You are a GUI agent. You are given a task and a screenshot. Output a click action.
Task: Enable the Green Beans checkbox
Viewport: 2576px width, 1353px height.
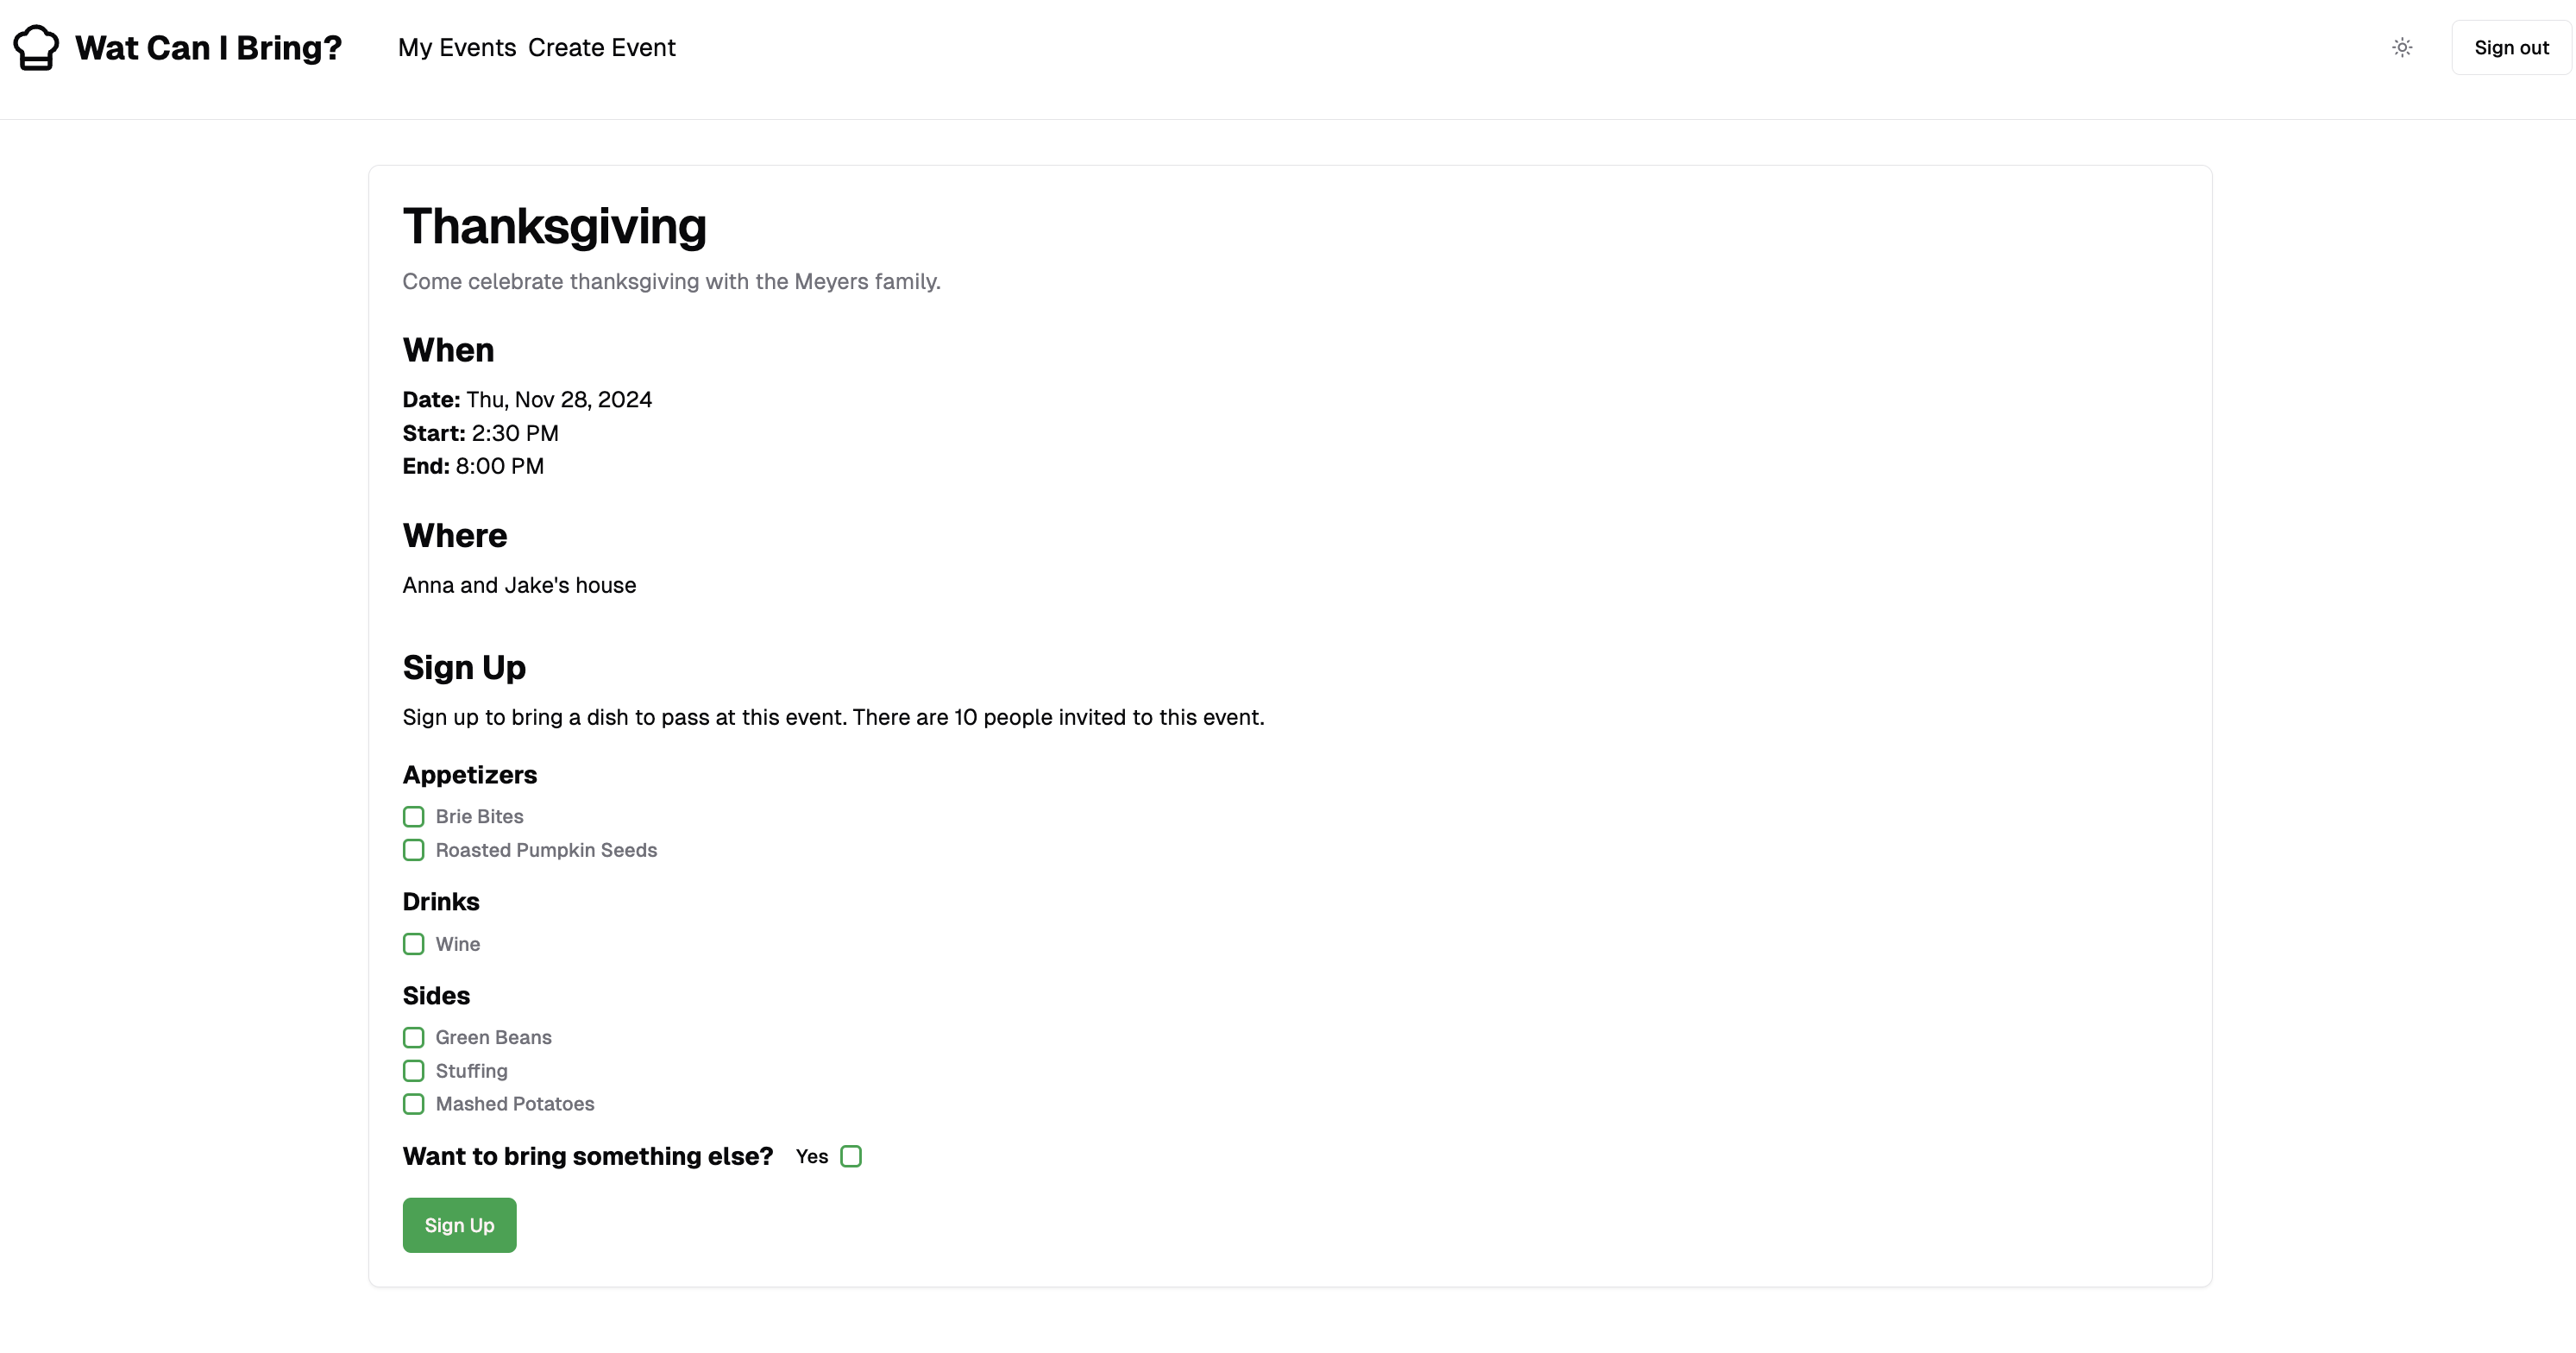click(x=413, y=1038)
